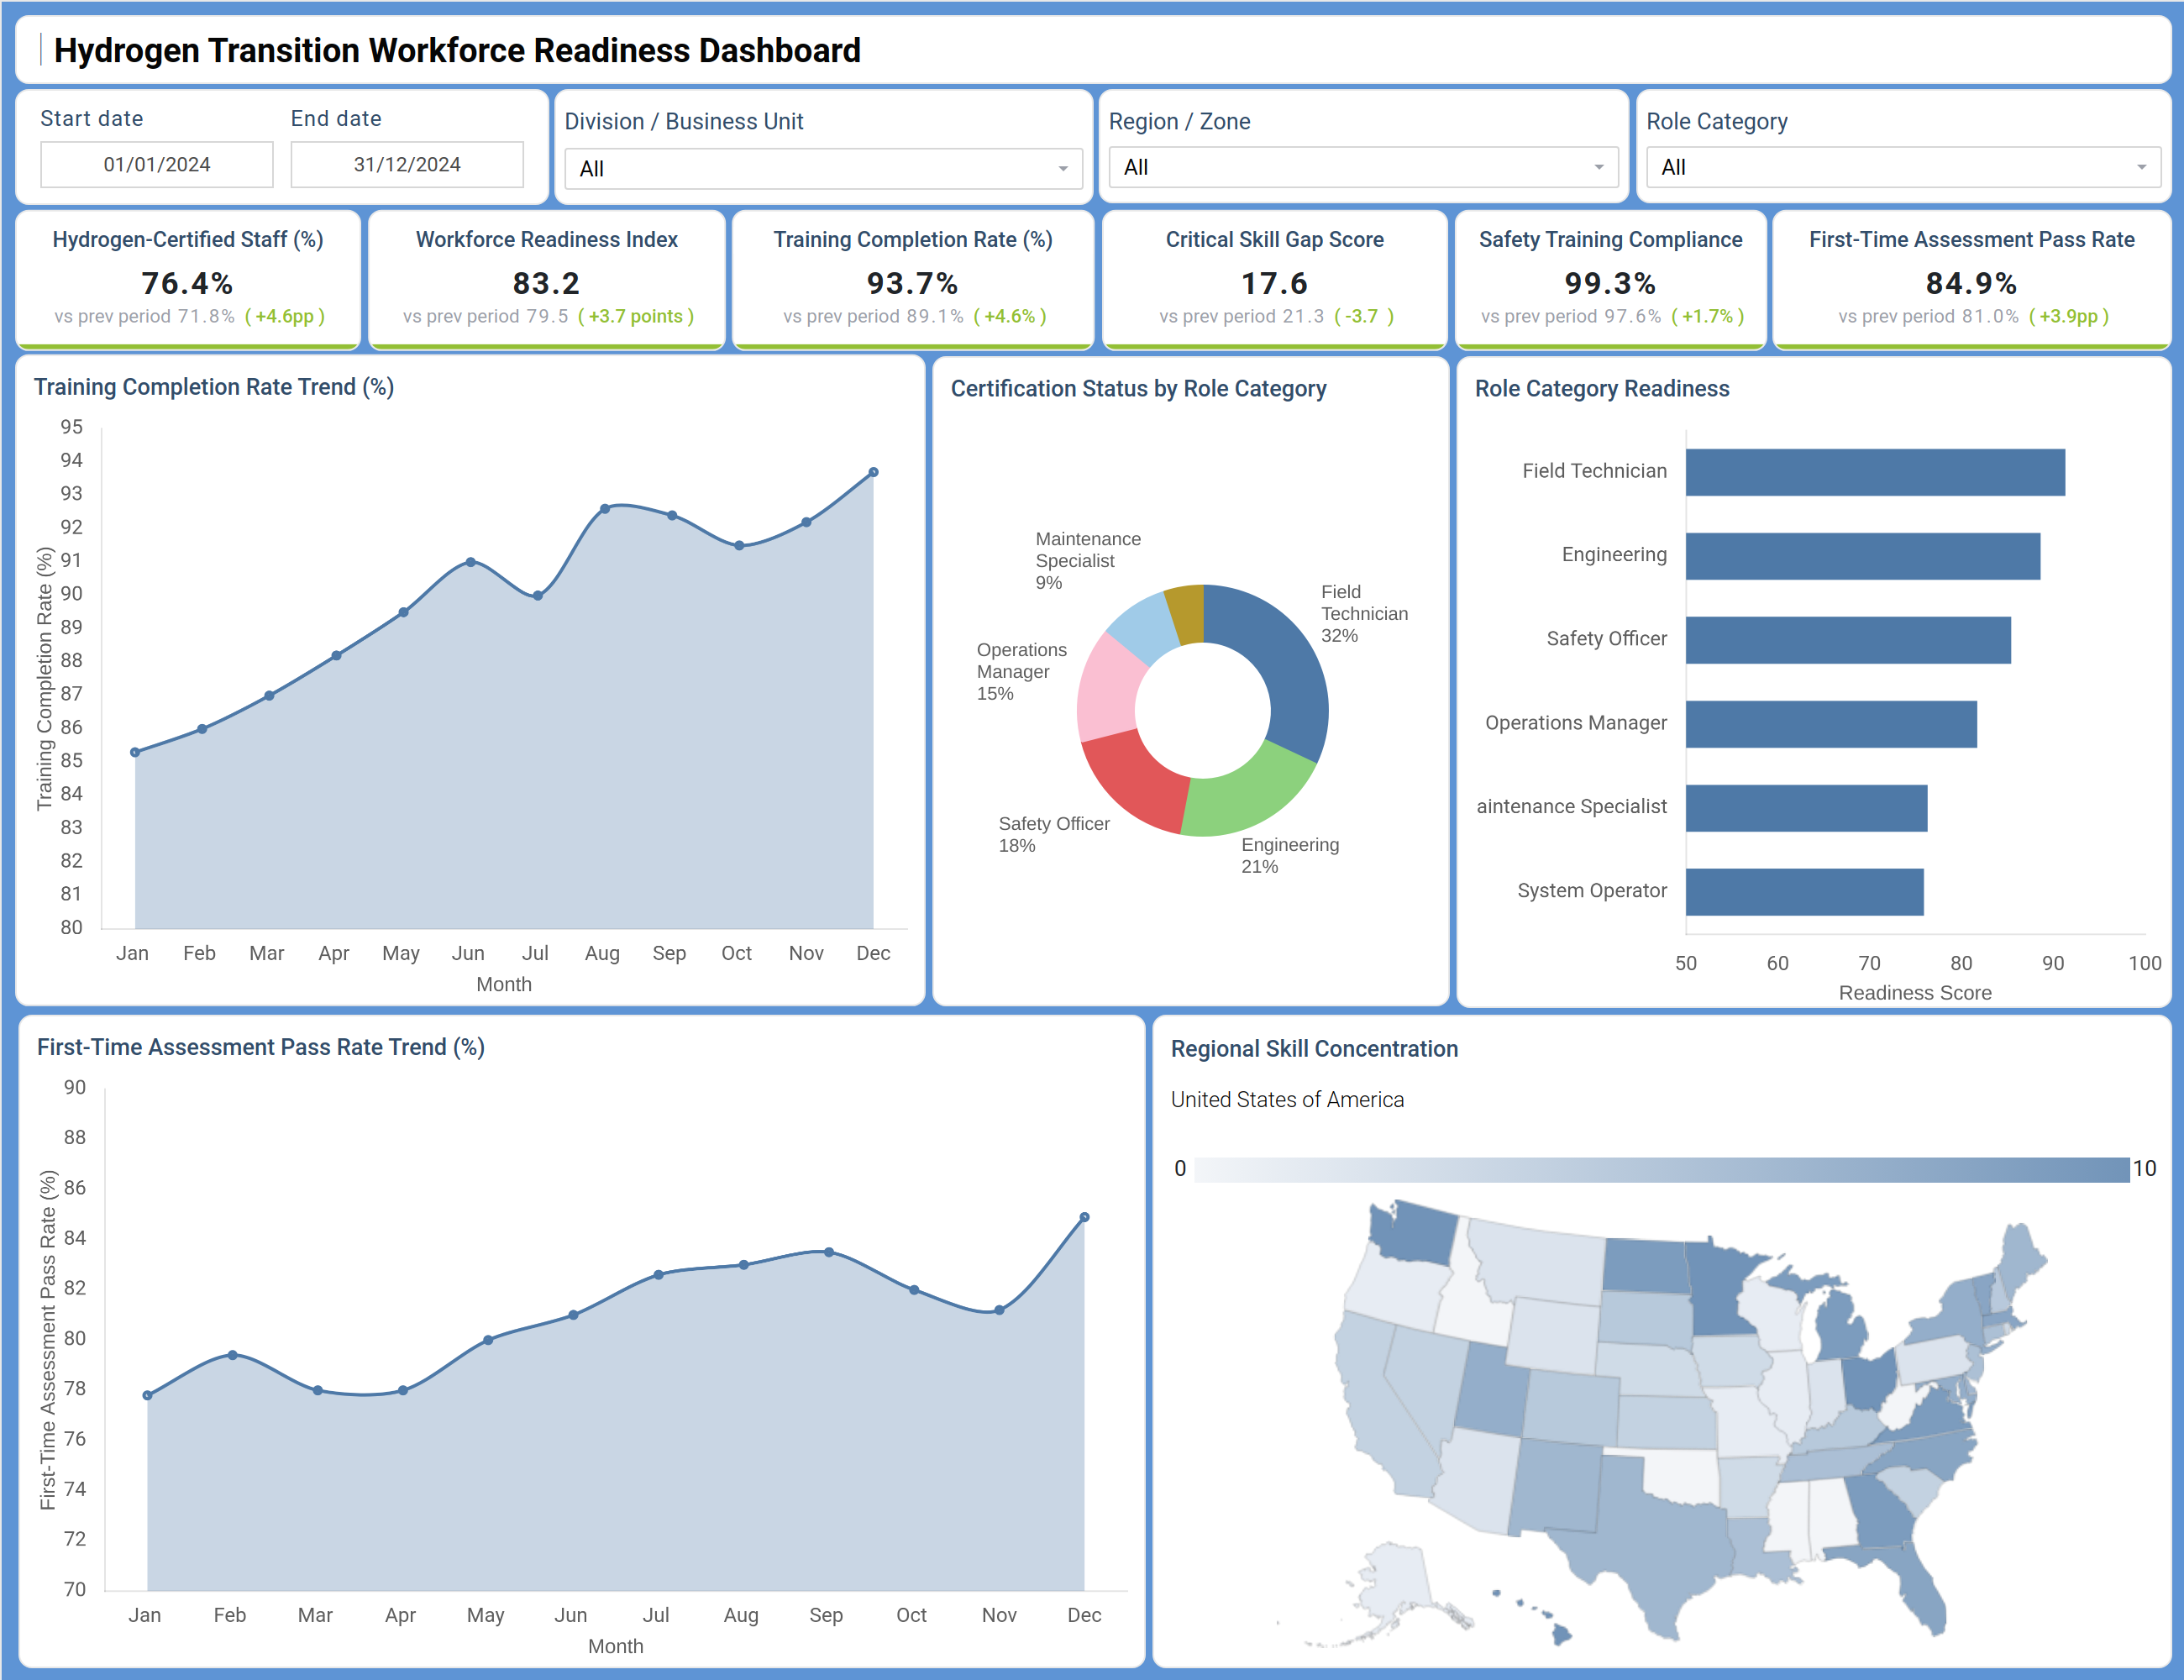Screen dimensions: 2184x1680
Task: Select the Field Technician readiness bar
Action: tap(1875, 472)
